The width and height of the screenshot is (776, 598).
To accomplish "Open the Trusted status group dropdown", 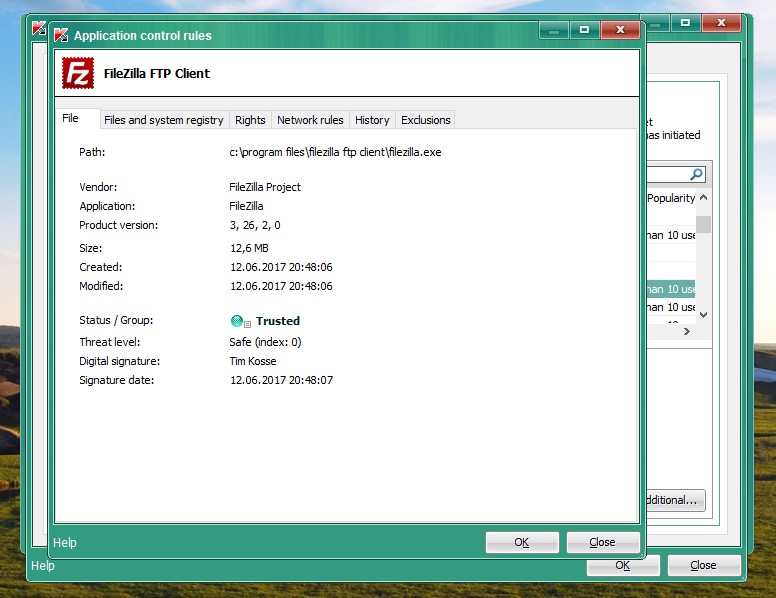I will click(247, 324).
